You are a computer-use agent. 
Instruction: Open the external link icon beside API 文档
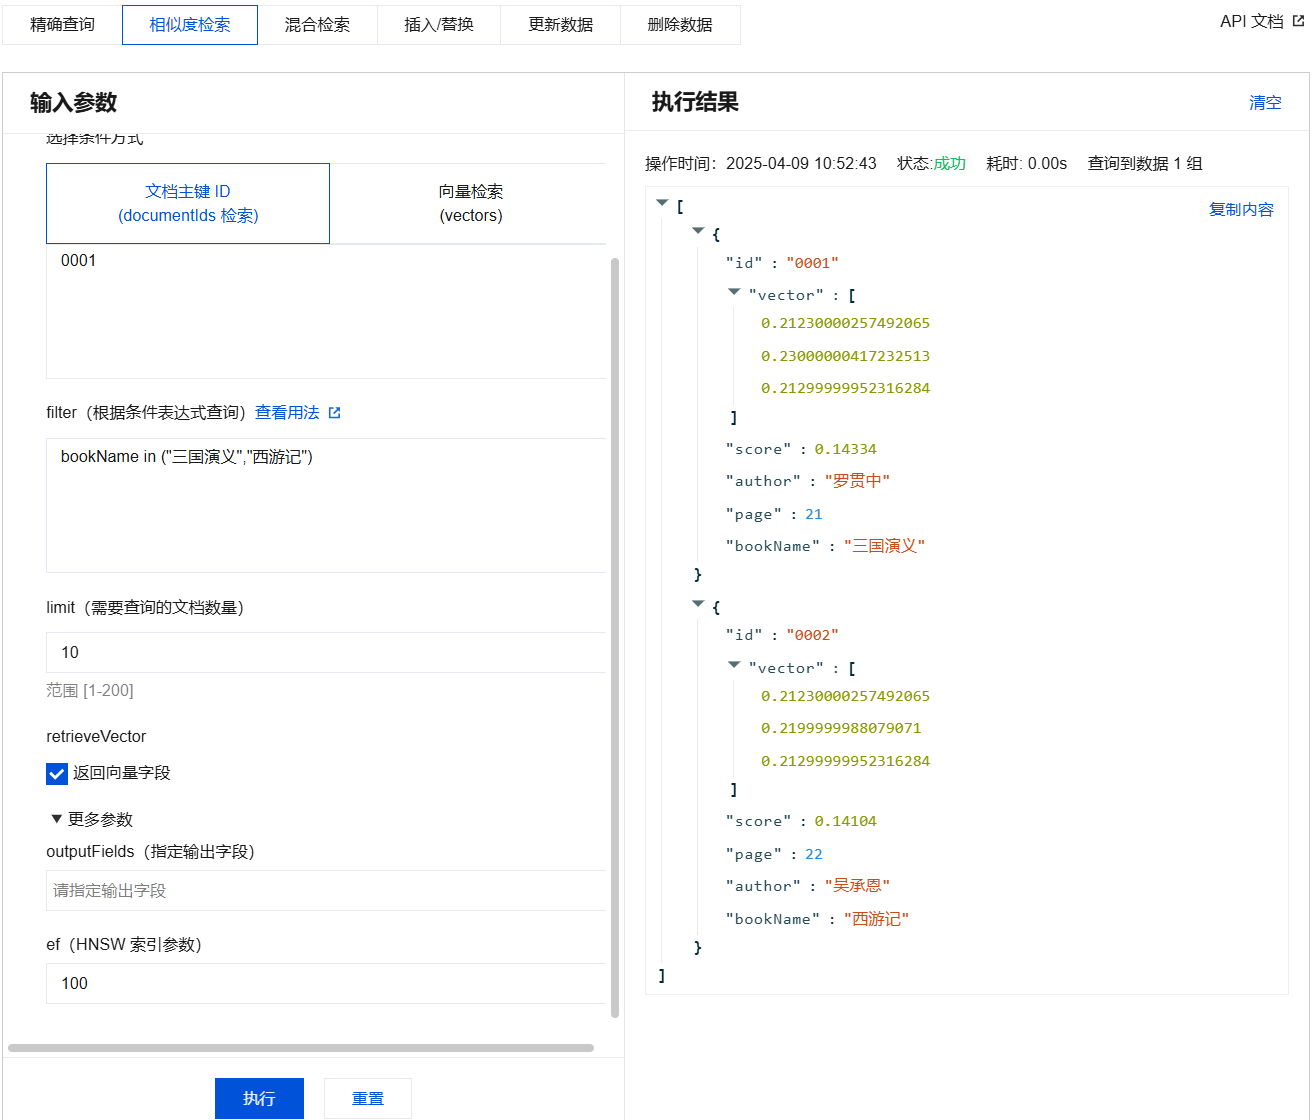(x=1298, y=22)
